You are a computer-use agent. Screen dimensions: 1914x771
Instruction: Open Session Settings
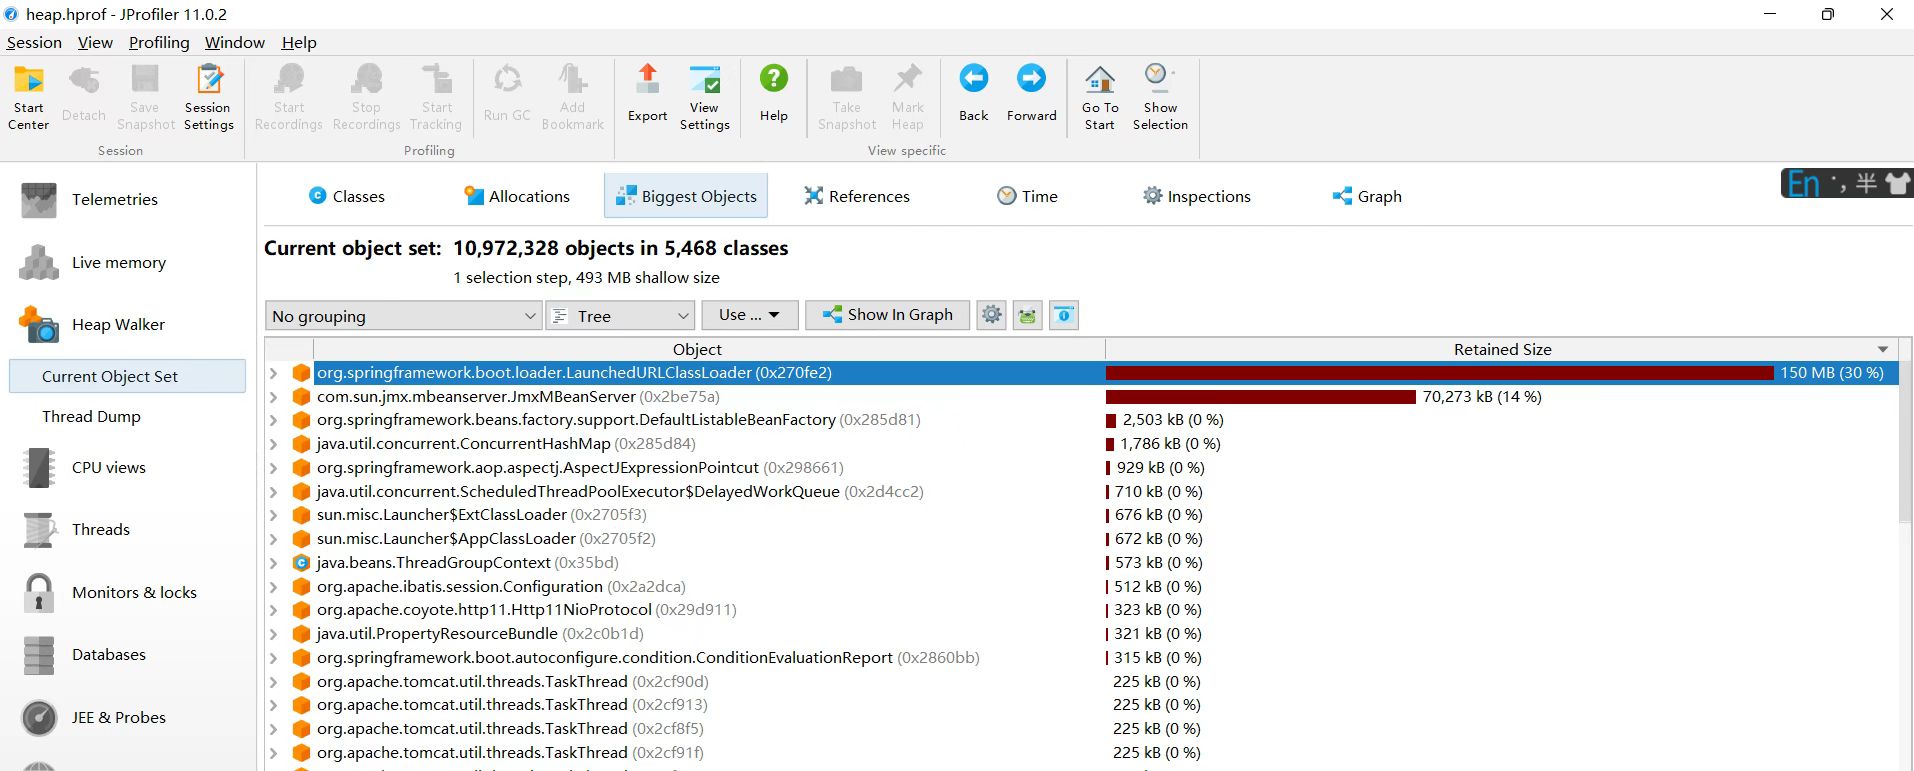[x=209, y=98]
